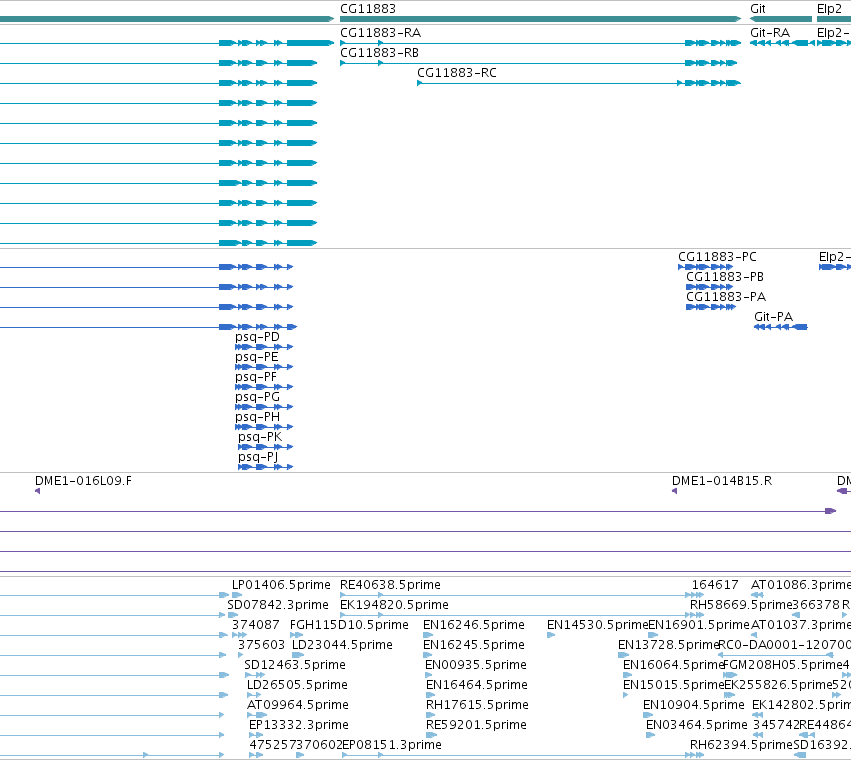Image resolution: width=851 pixels, height=760 pixels.
Task: Open the Git-PA protein label
Action: pyautogui.click(x=773, y=316)
